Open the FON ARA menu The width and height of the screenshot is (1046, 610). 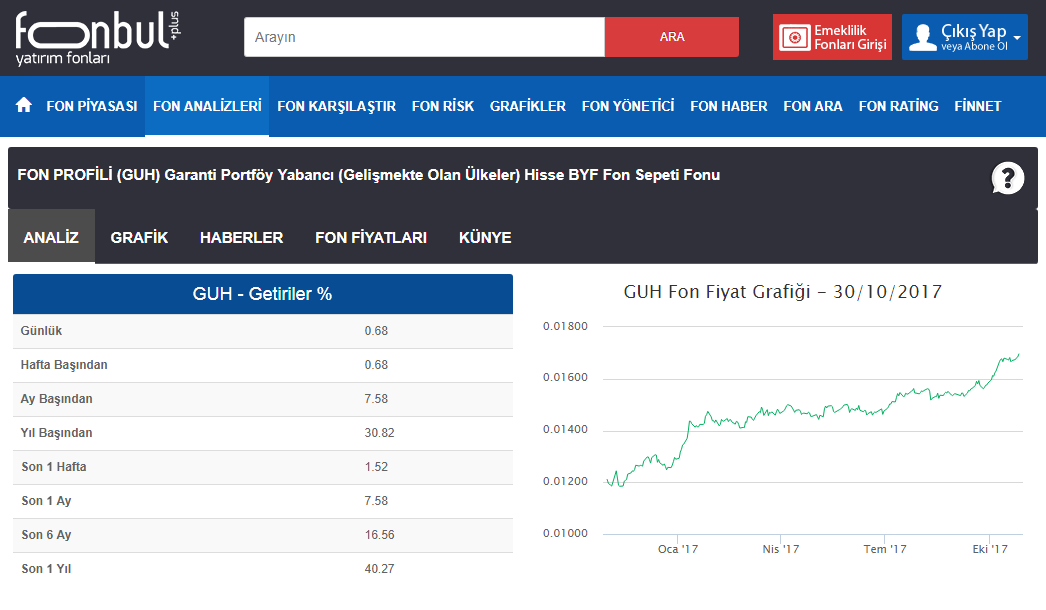813,106
